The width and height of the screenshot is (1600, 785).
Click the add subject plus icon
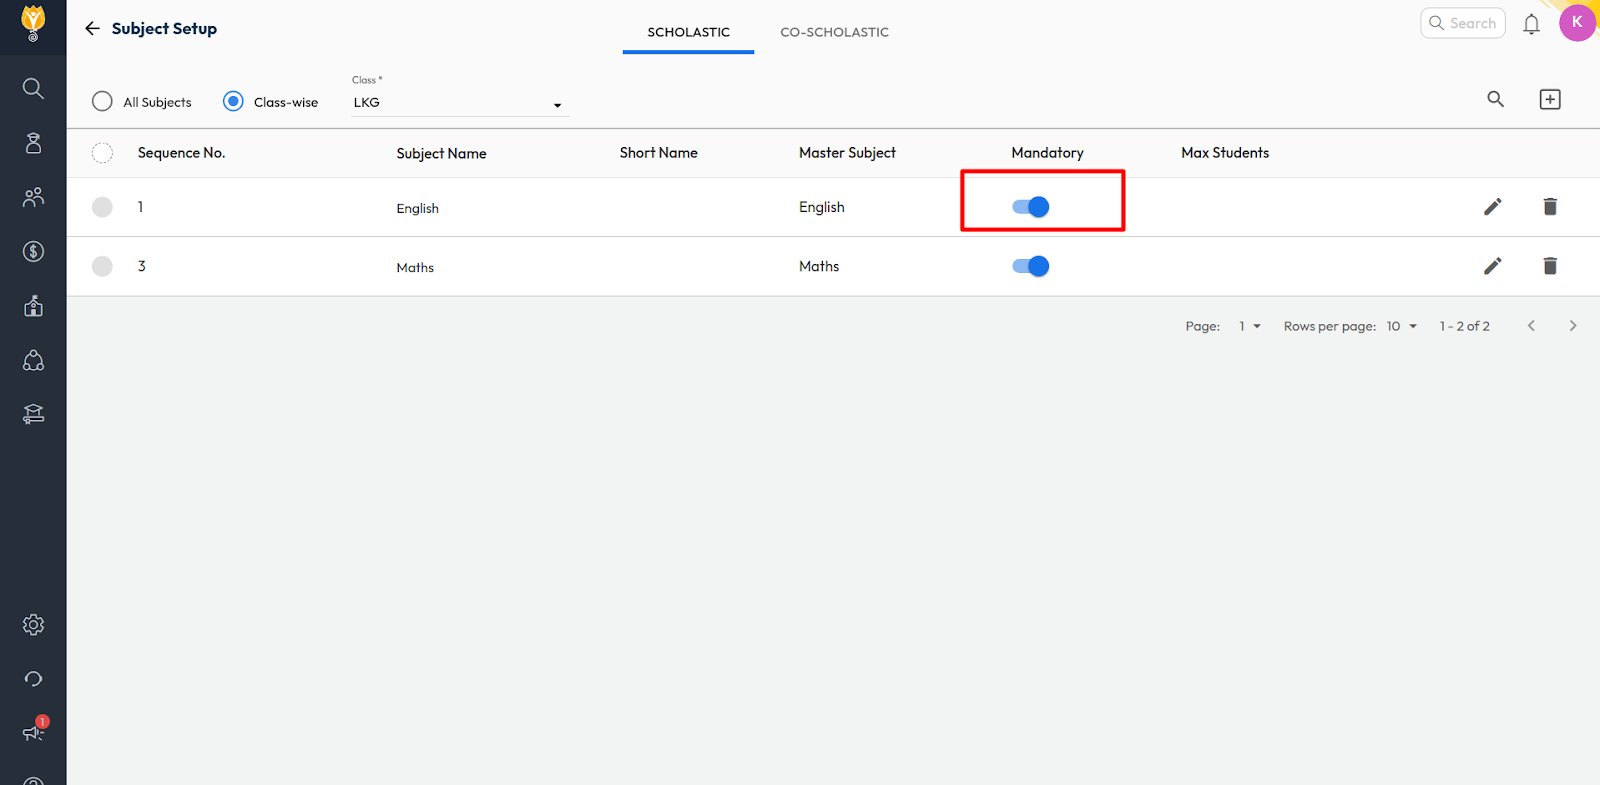[1549, 99]
